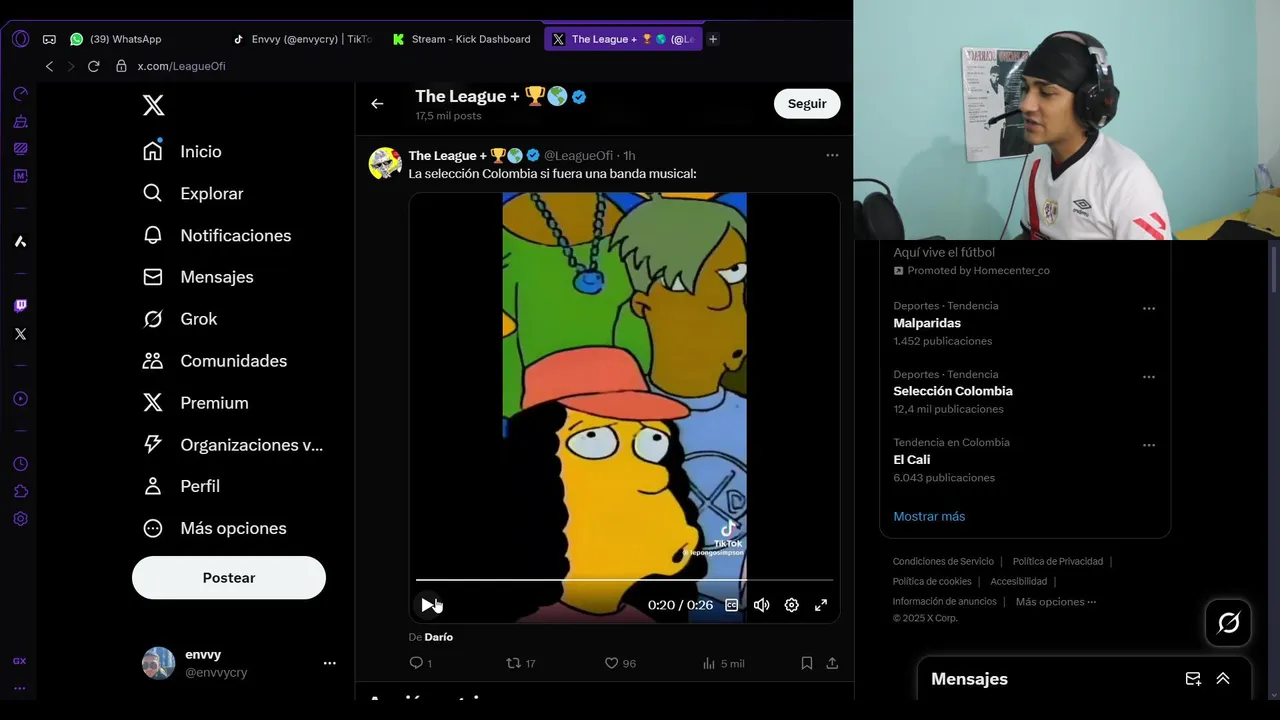Screen dimensions: 1280x720
Task: Open the envvy account switcher menu
Action: click(329, 663)
